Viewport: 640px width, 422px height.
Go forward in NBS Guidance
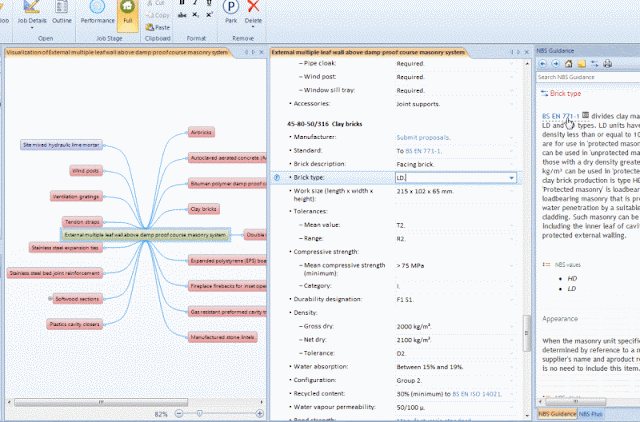click(x=556, y=64)
